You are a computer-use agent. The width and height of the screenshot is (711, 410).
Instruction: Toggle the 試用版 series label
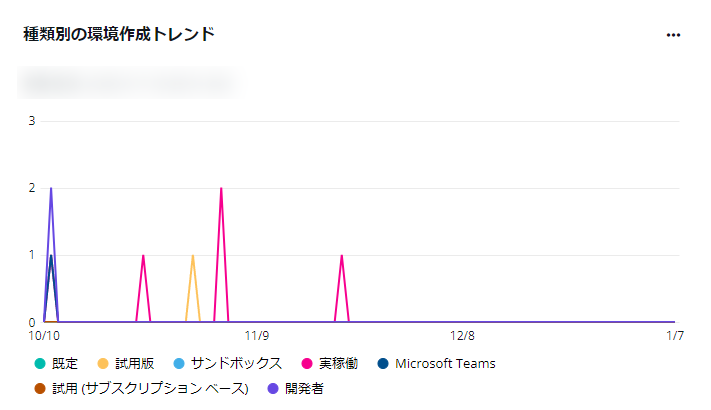pyautogui.click(x=134, y=363)
